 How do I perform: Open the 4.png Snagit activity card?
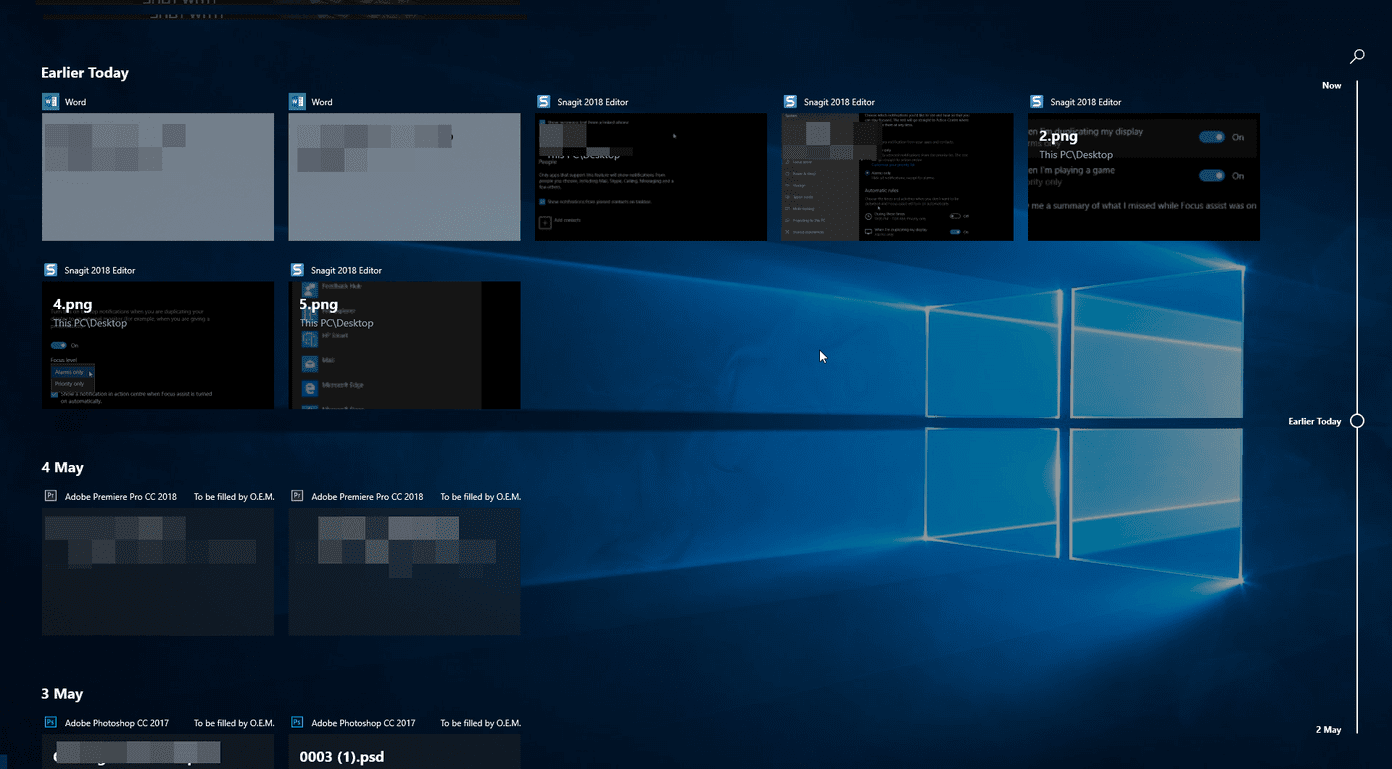pyautogui.click(x=158, y=345)
